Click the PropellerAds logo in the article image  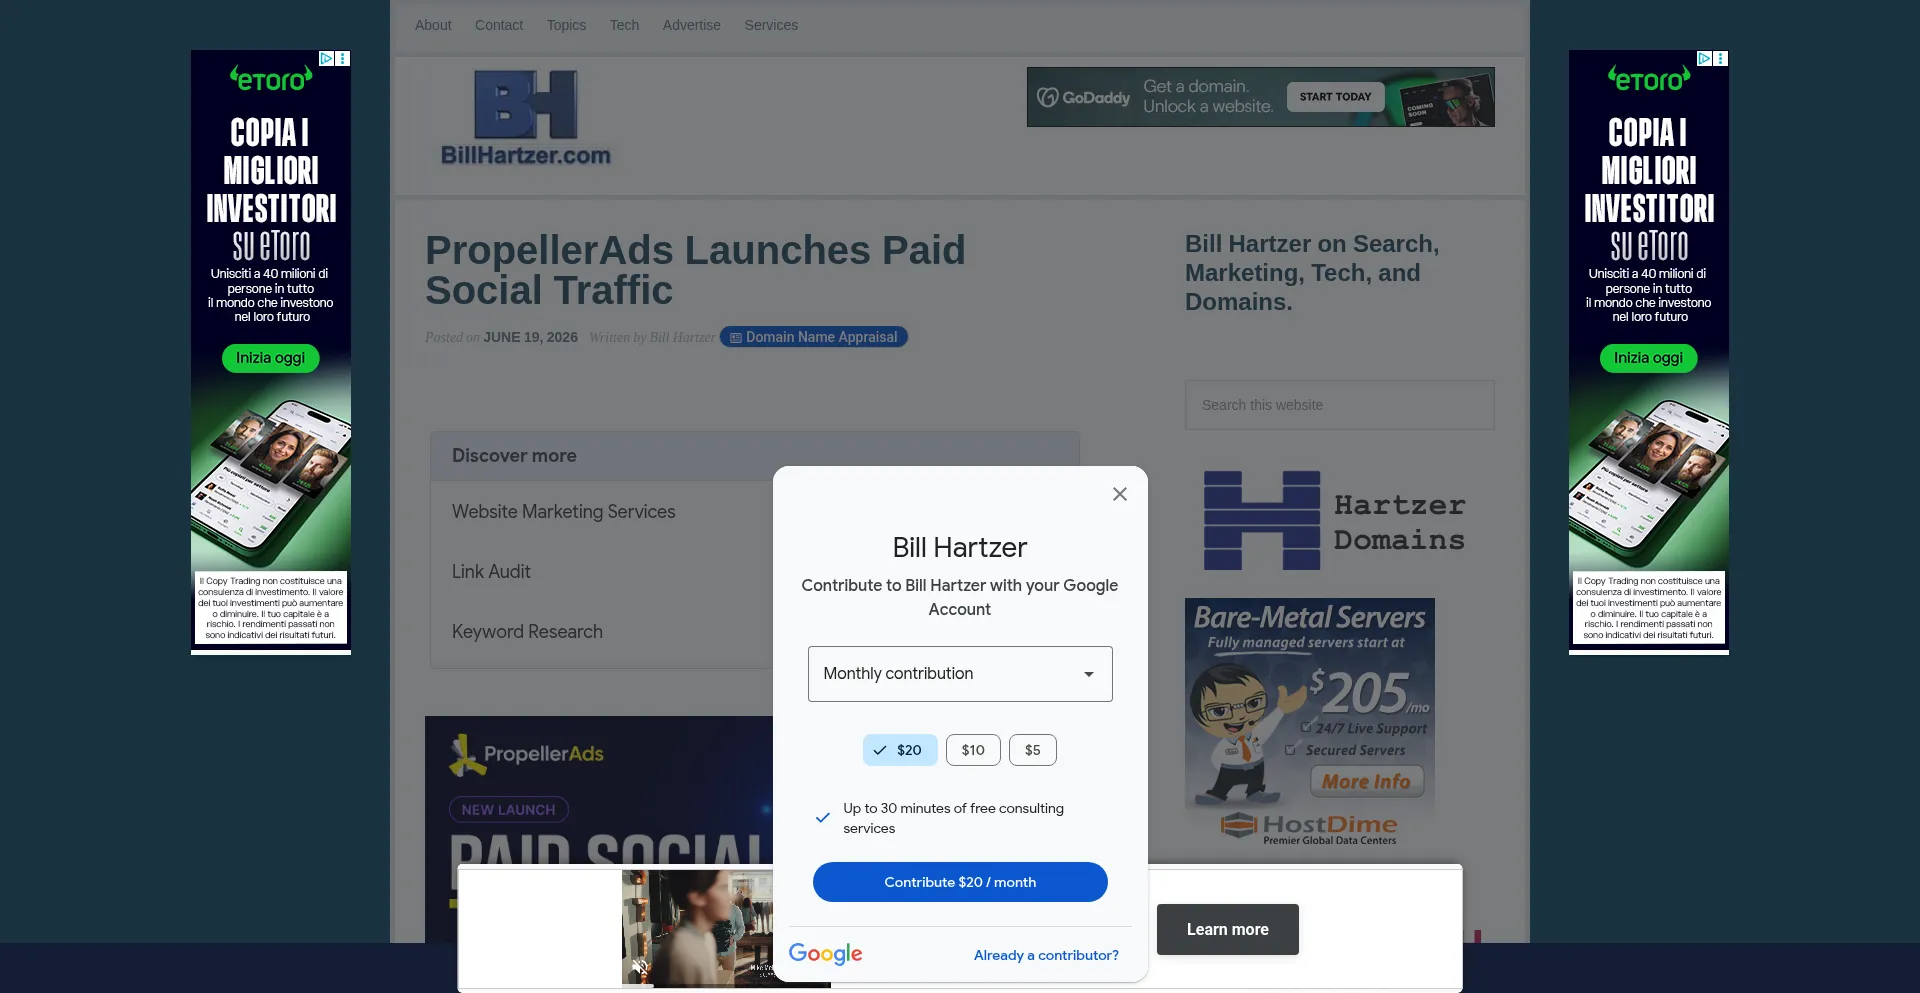[526, 755]
